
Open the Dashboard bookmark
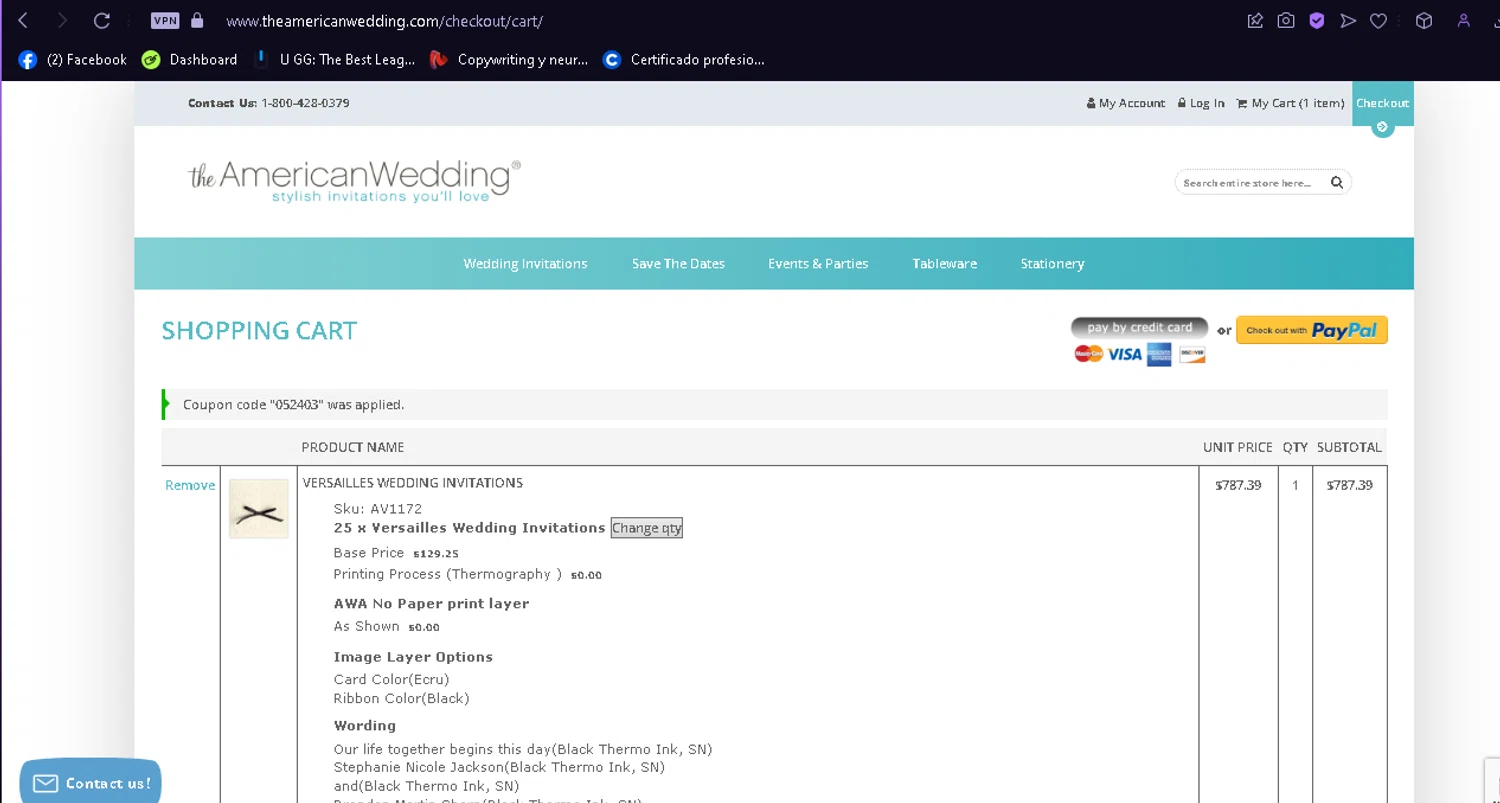tap(190, 59)
